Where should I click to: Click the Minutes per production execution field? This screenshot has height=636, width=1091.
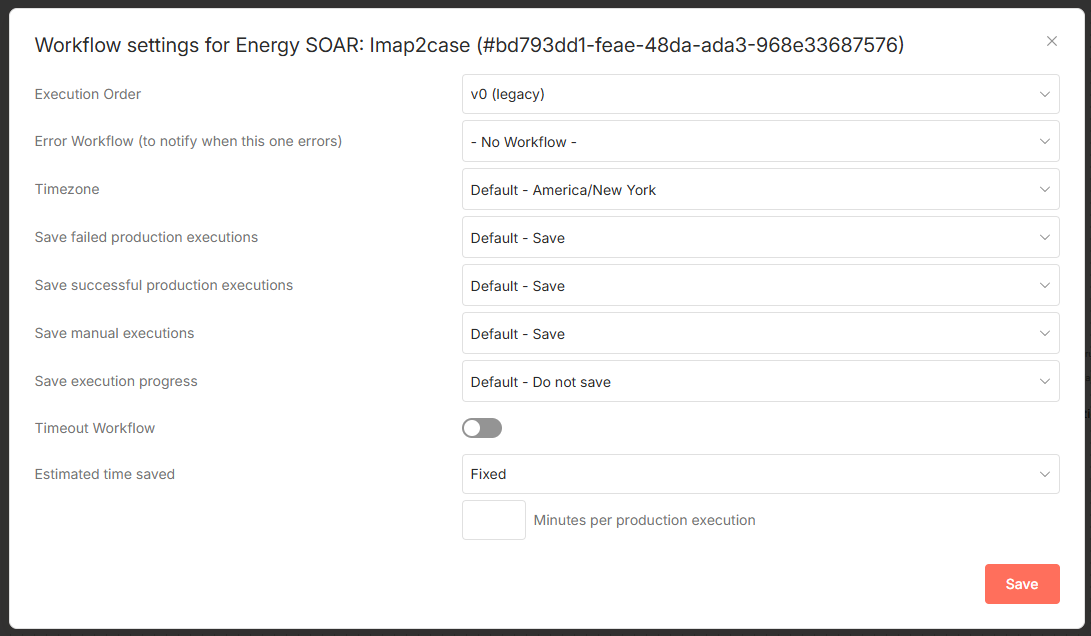(493, 520)
